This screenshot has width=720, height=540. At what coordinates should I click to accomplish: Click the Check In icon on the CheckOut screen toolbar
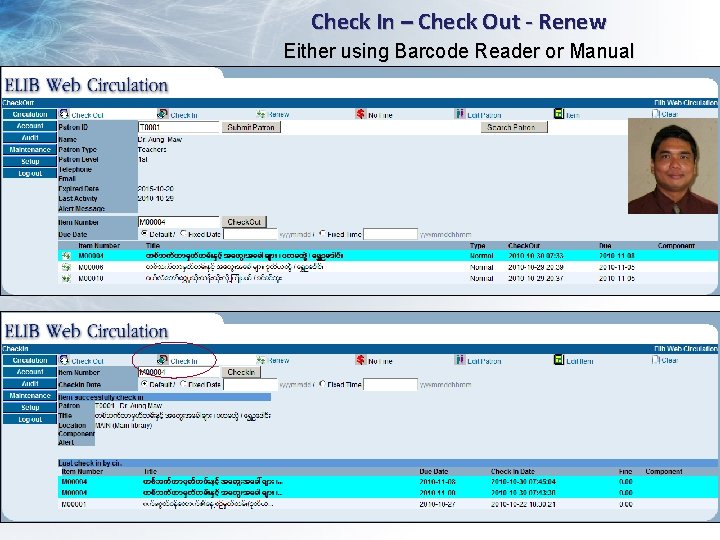click(163, 114)
